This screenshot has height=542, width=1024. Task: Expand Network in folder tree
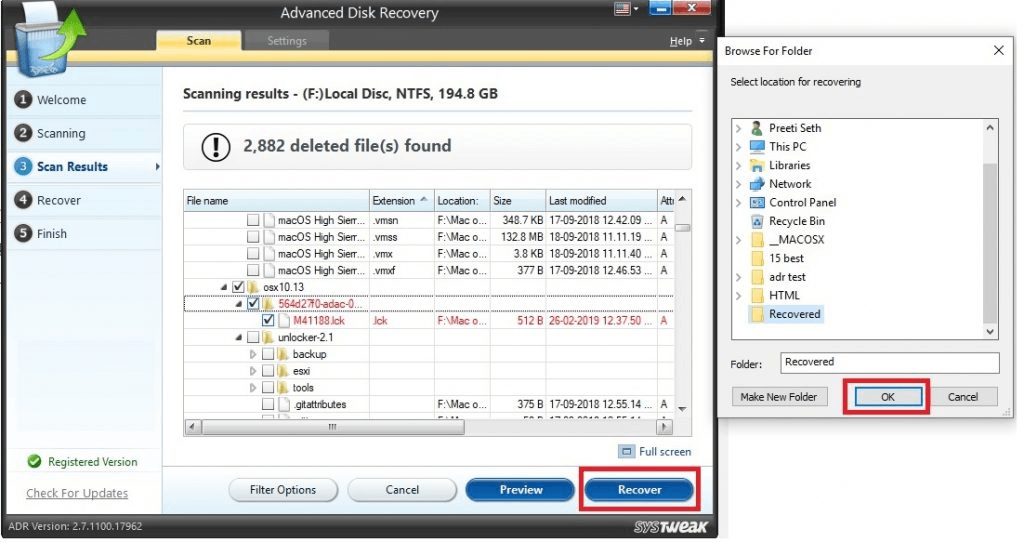(739, 184)
